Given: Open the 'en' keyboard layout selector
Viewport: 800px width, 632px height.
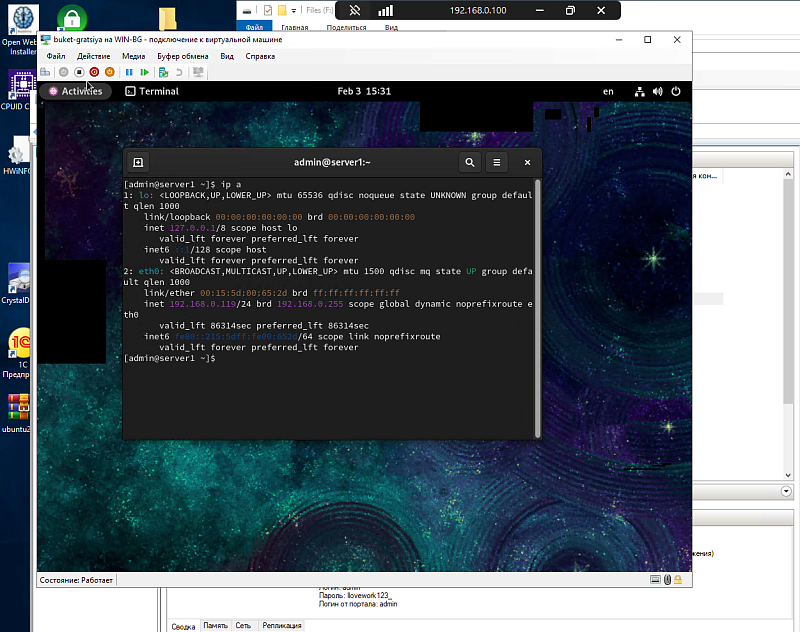Looking at the screenshot, I should [608, 91].
